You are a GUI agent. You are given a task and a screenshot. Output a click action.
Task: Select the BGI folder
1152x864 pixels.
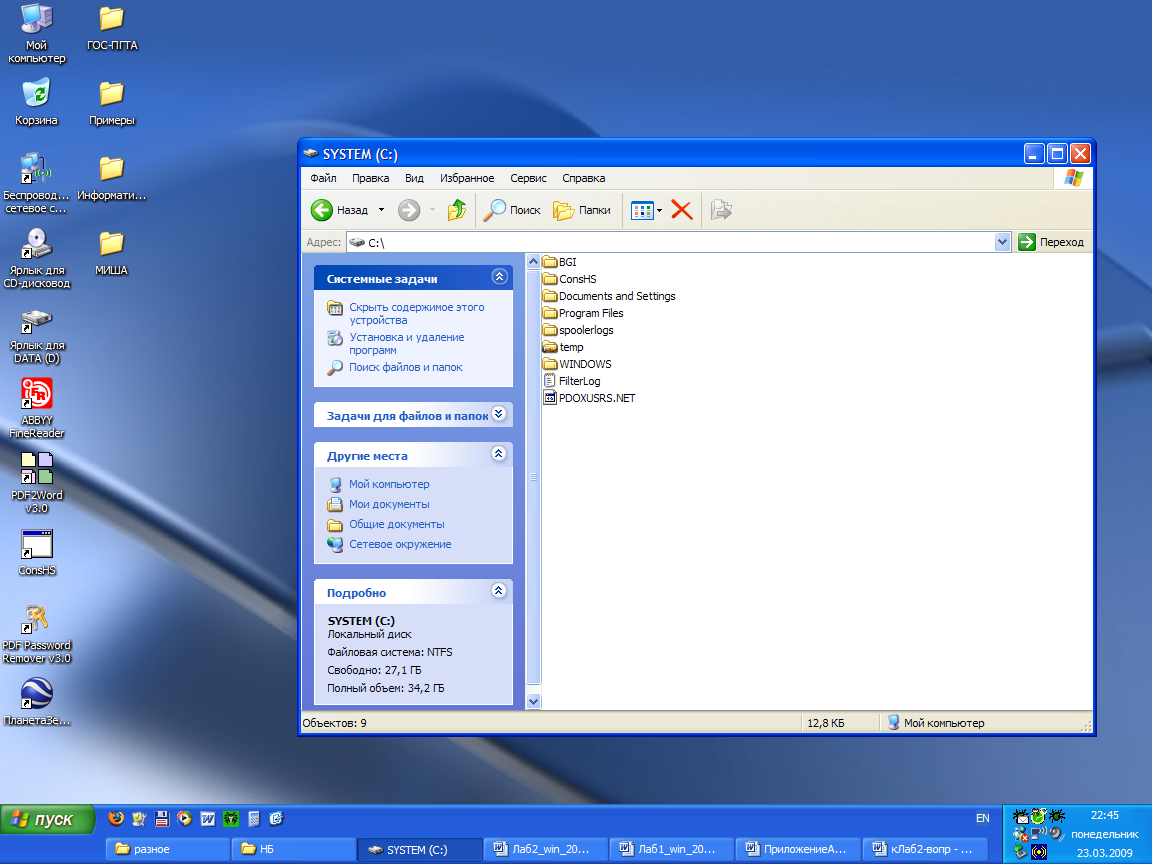coord(560,262)
